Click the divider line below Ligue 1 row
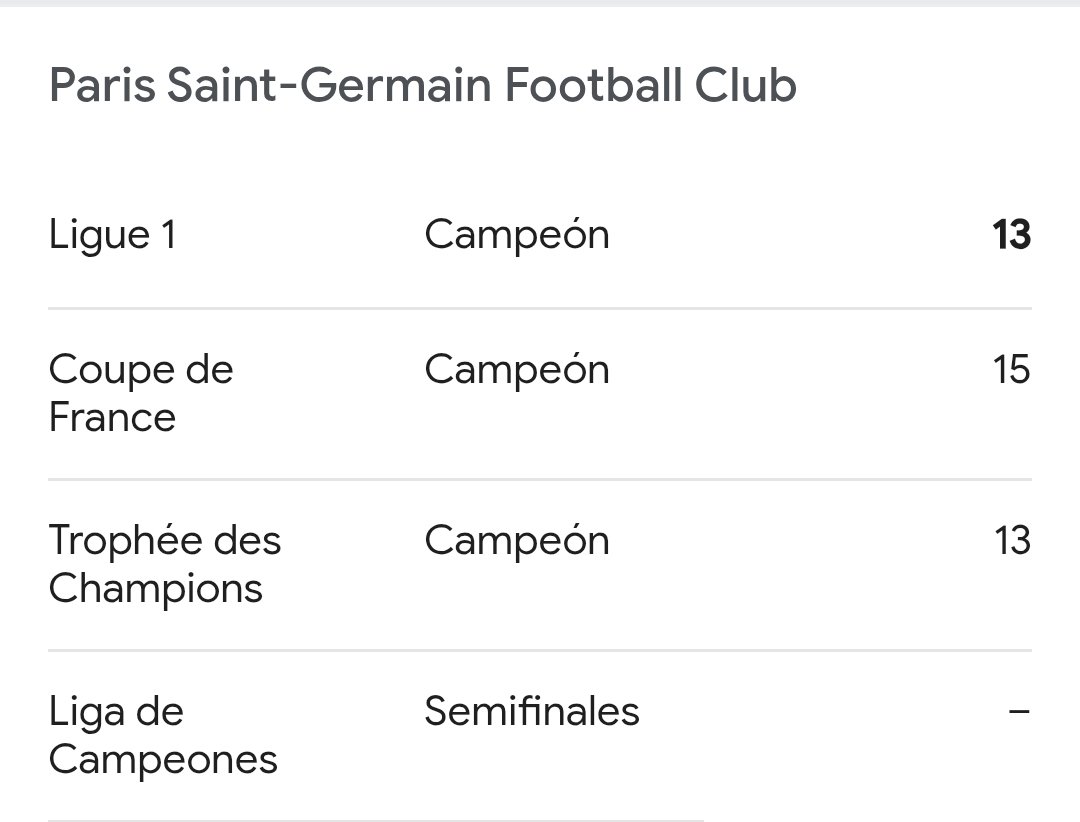This screenshot has width=1080, height=822. click(540, 309)
